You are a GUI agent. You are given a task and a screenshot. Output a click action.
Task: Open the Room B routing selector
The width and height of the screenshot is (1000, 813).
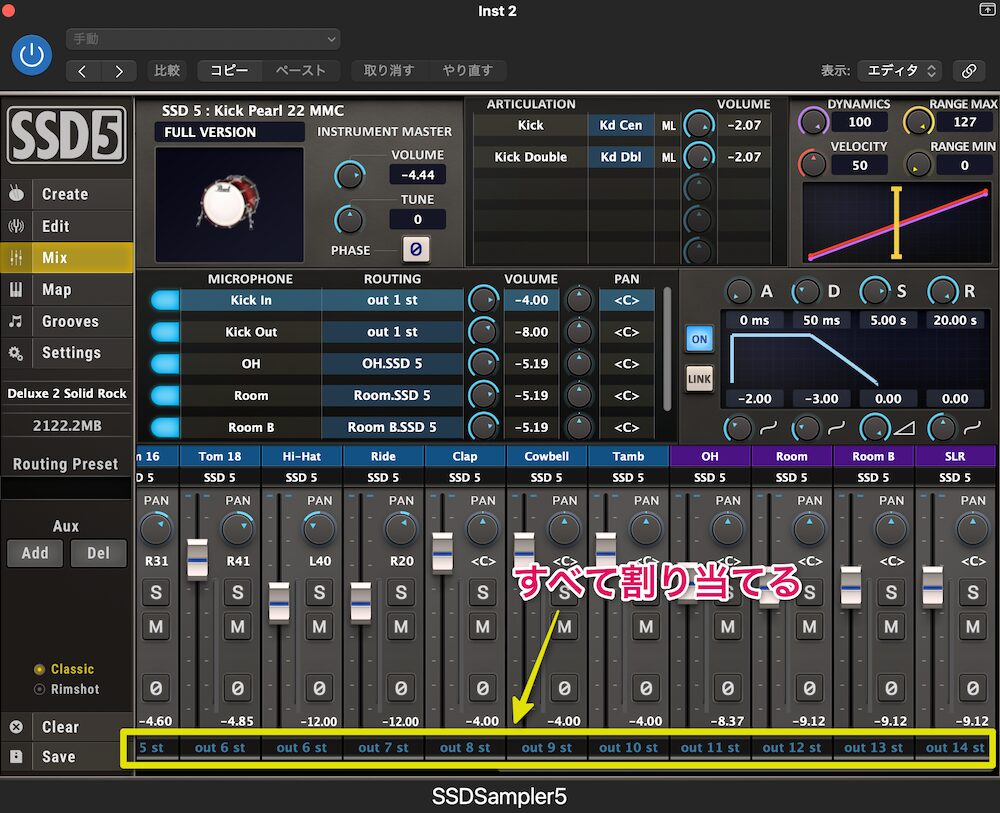392,427
